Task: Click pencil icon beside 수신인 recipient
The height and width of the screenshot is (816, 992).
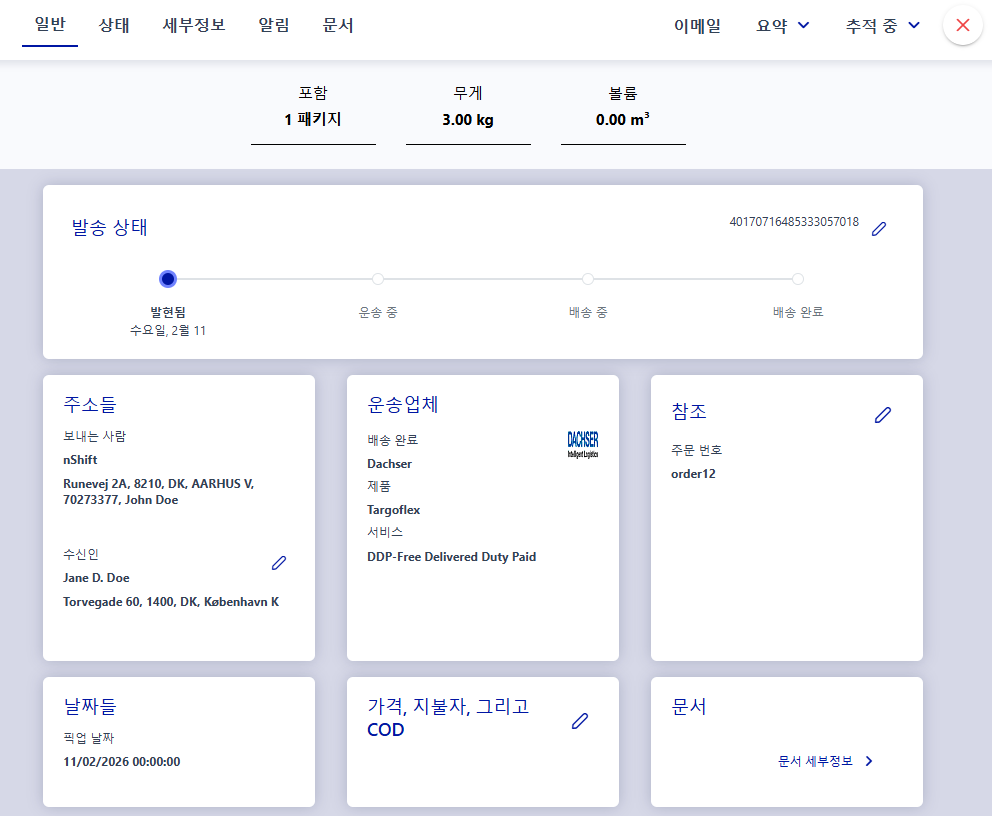Action: 279,564
